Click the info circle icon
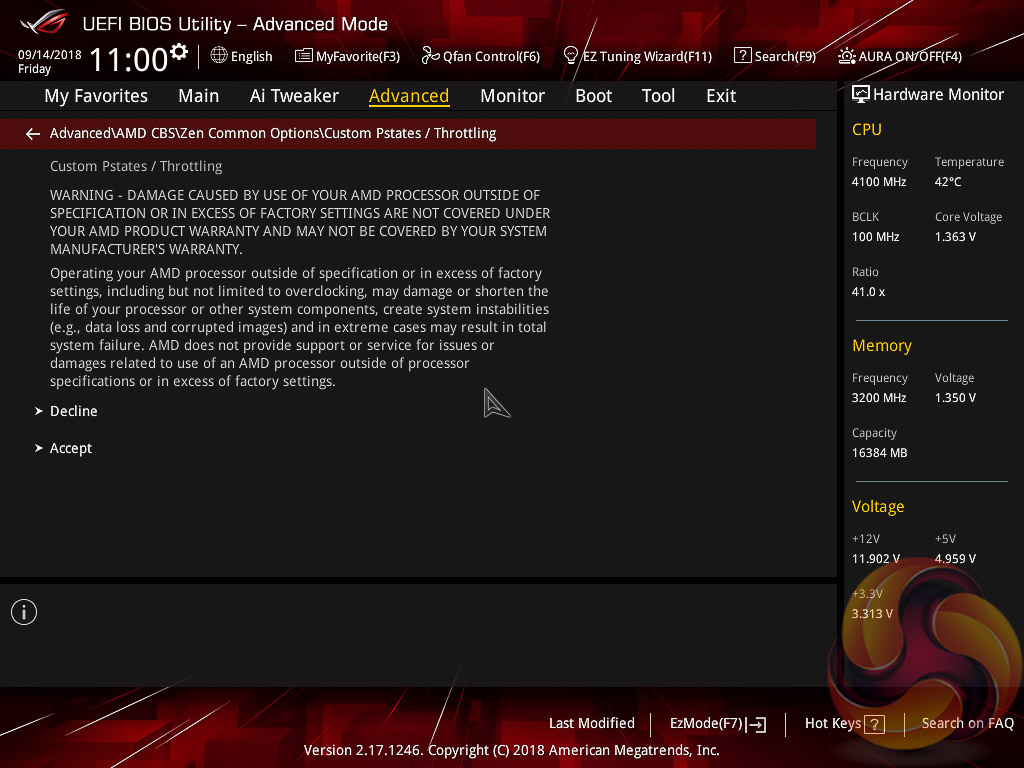This screenshot has height=768, width=1024. point(24,612)
